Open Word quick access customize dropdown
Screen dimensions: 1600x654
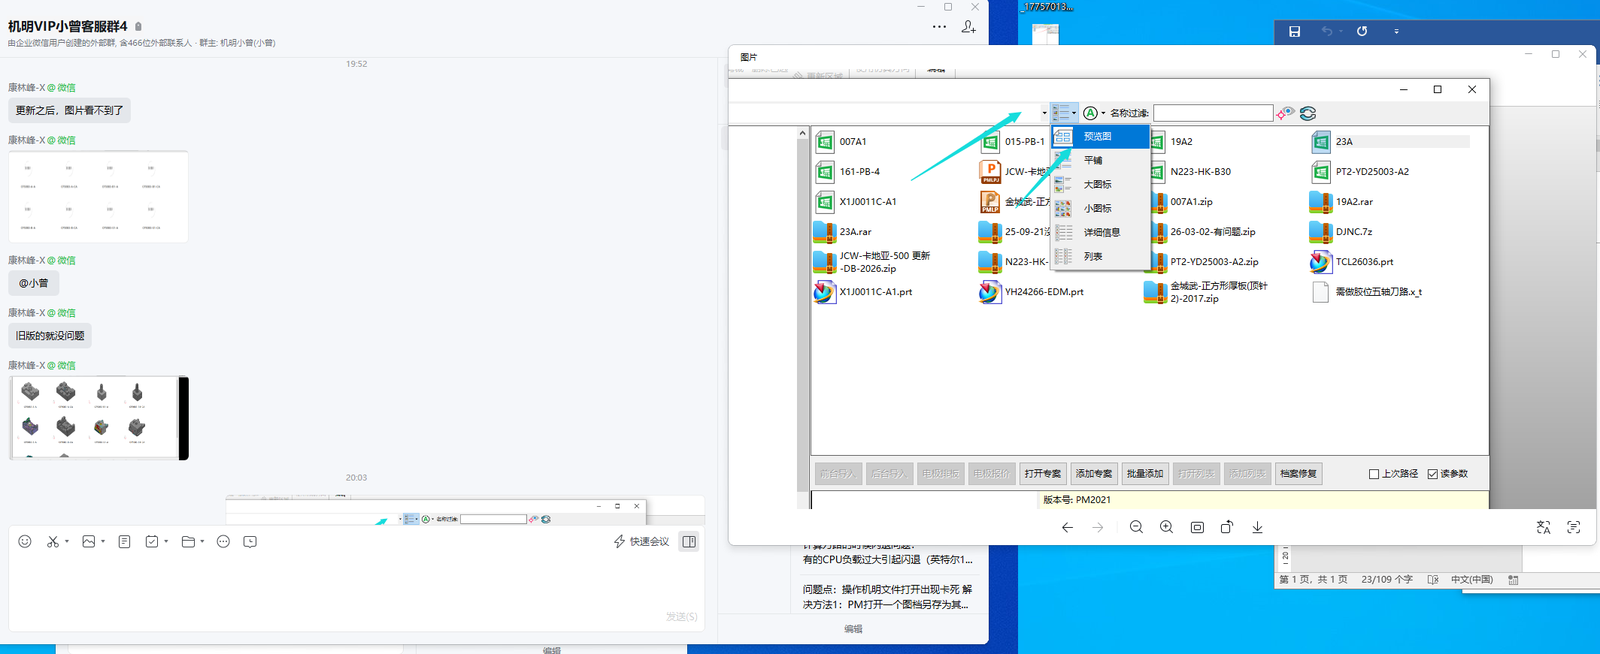pyautogui.click(x=1396, y=31)
